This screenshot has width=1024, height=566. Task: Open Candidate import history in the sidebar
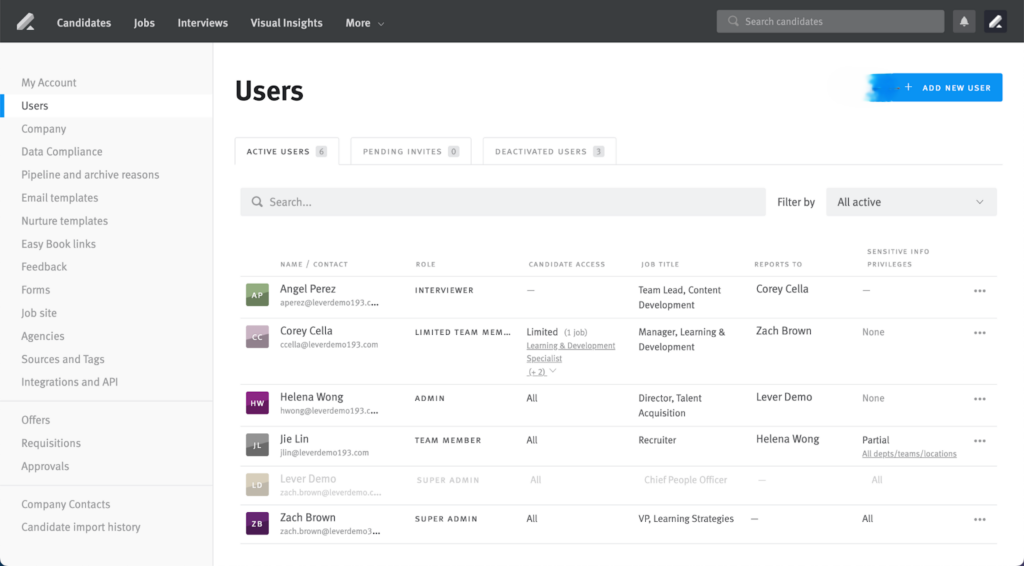pyautogui.click(x=80, y=527)
